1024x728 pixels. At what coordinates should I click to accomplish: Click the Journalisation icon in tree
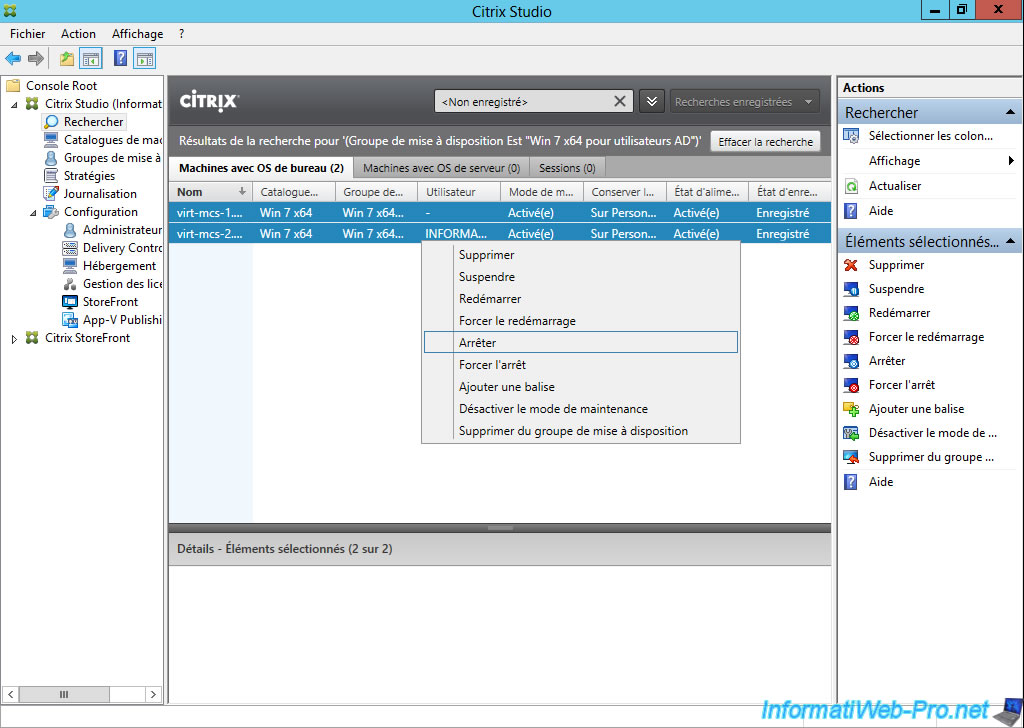pyautogui.click(x=51, y=194)
